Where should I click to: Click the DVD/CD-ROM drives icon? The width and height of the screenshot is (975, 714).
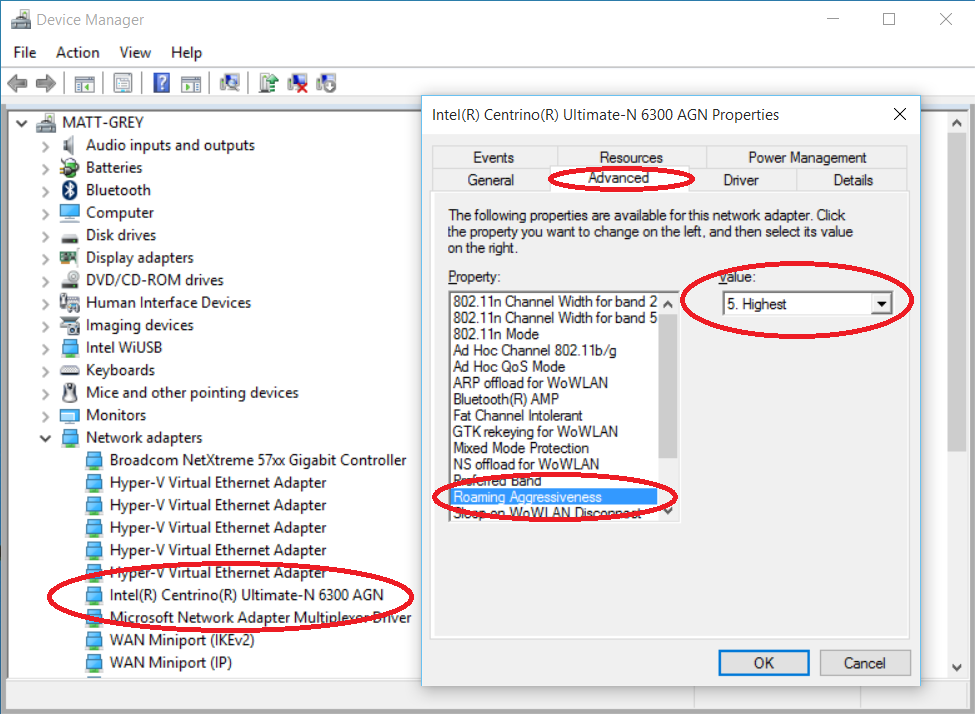click(70, 280)
